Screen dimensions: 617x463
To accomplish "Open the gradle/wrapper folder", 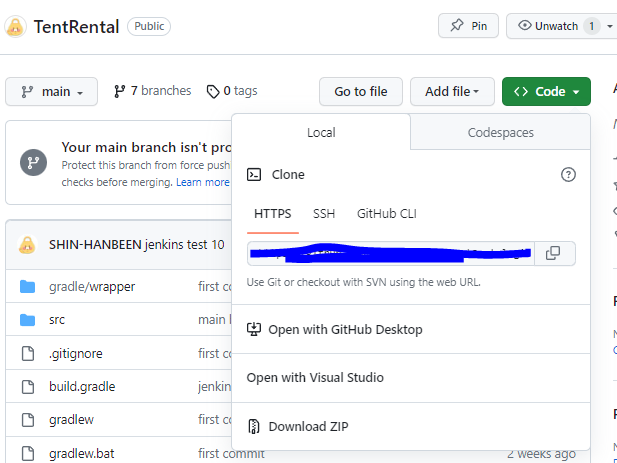I will (x=92, y=287).
